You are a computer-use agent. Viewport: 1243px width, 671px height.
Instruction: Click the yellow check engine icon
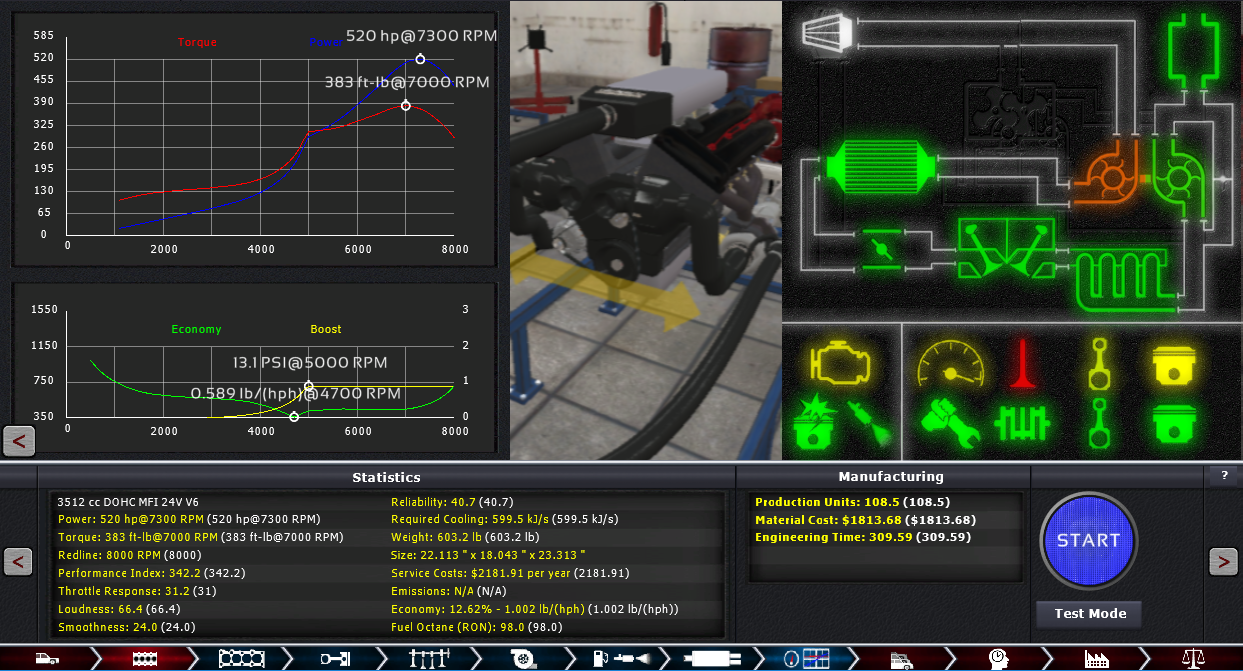tap(841, 364)
